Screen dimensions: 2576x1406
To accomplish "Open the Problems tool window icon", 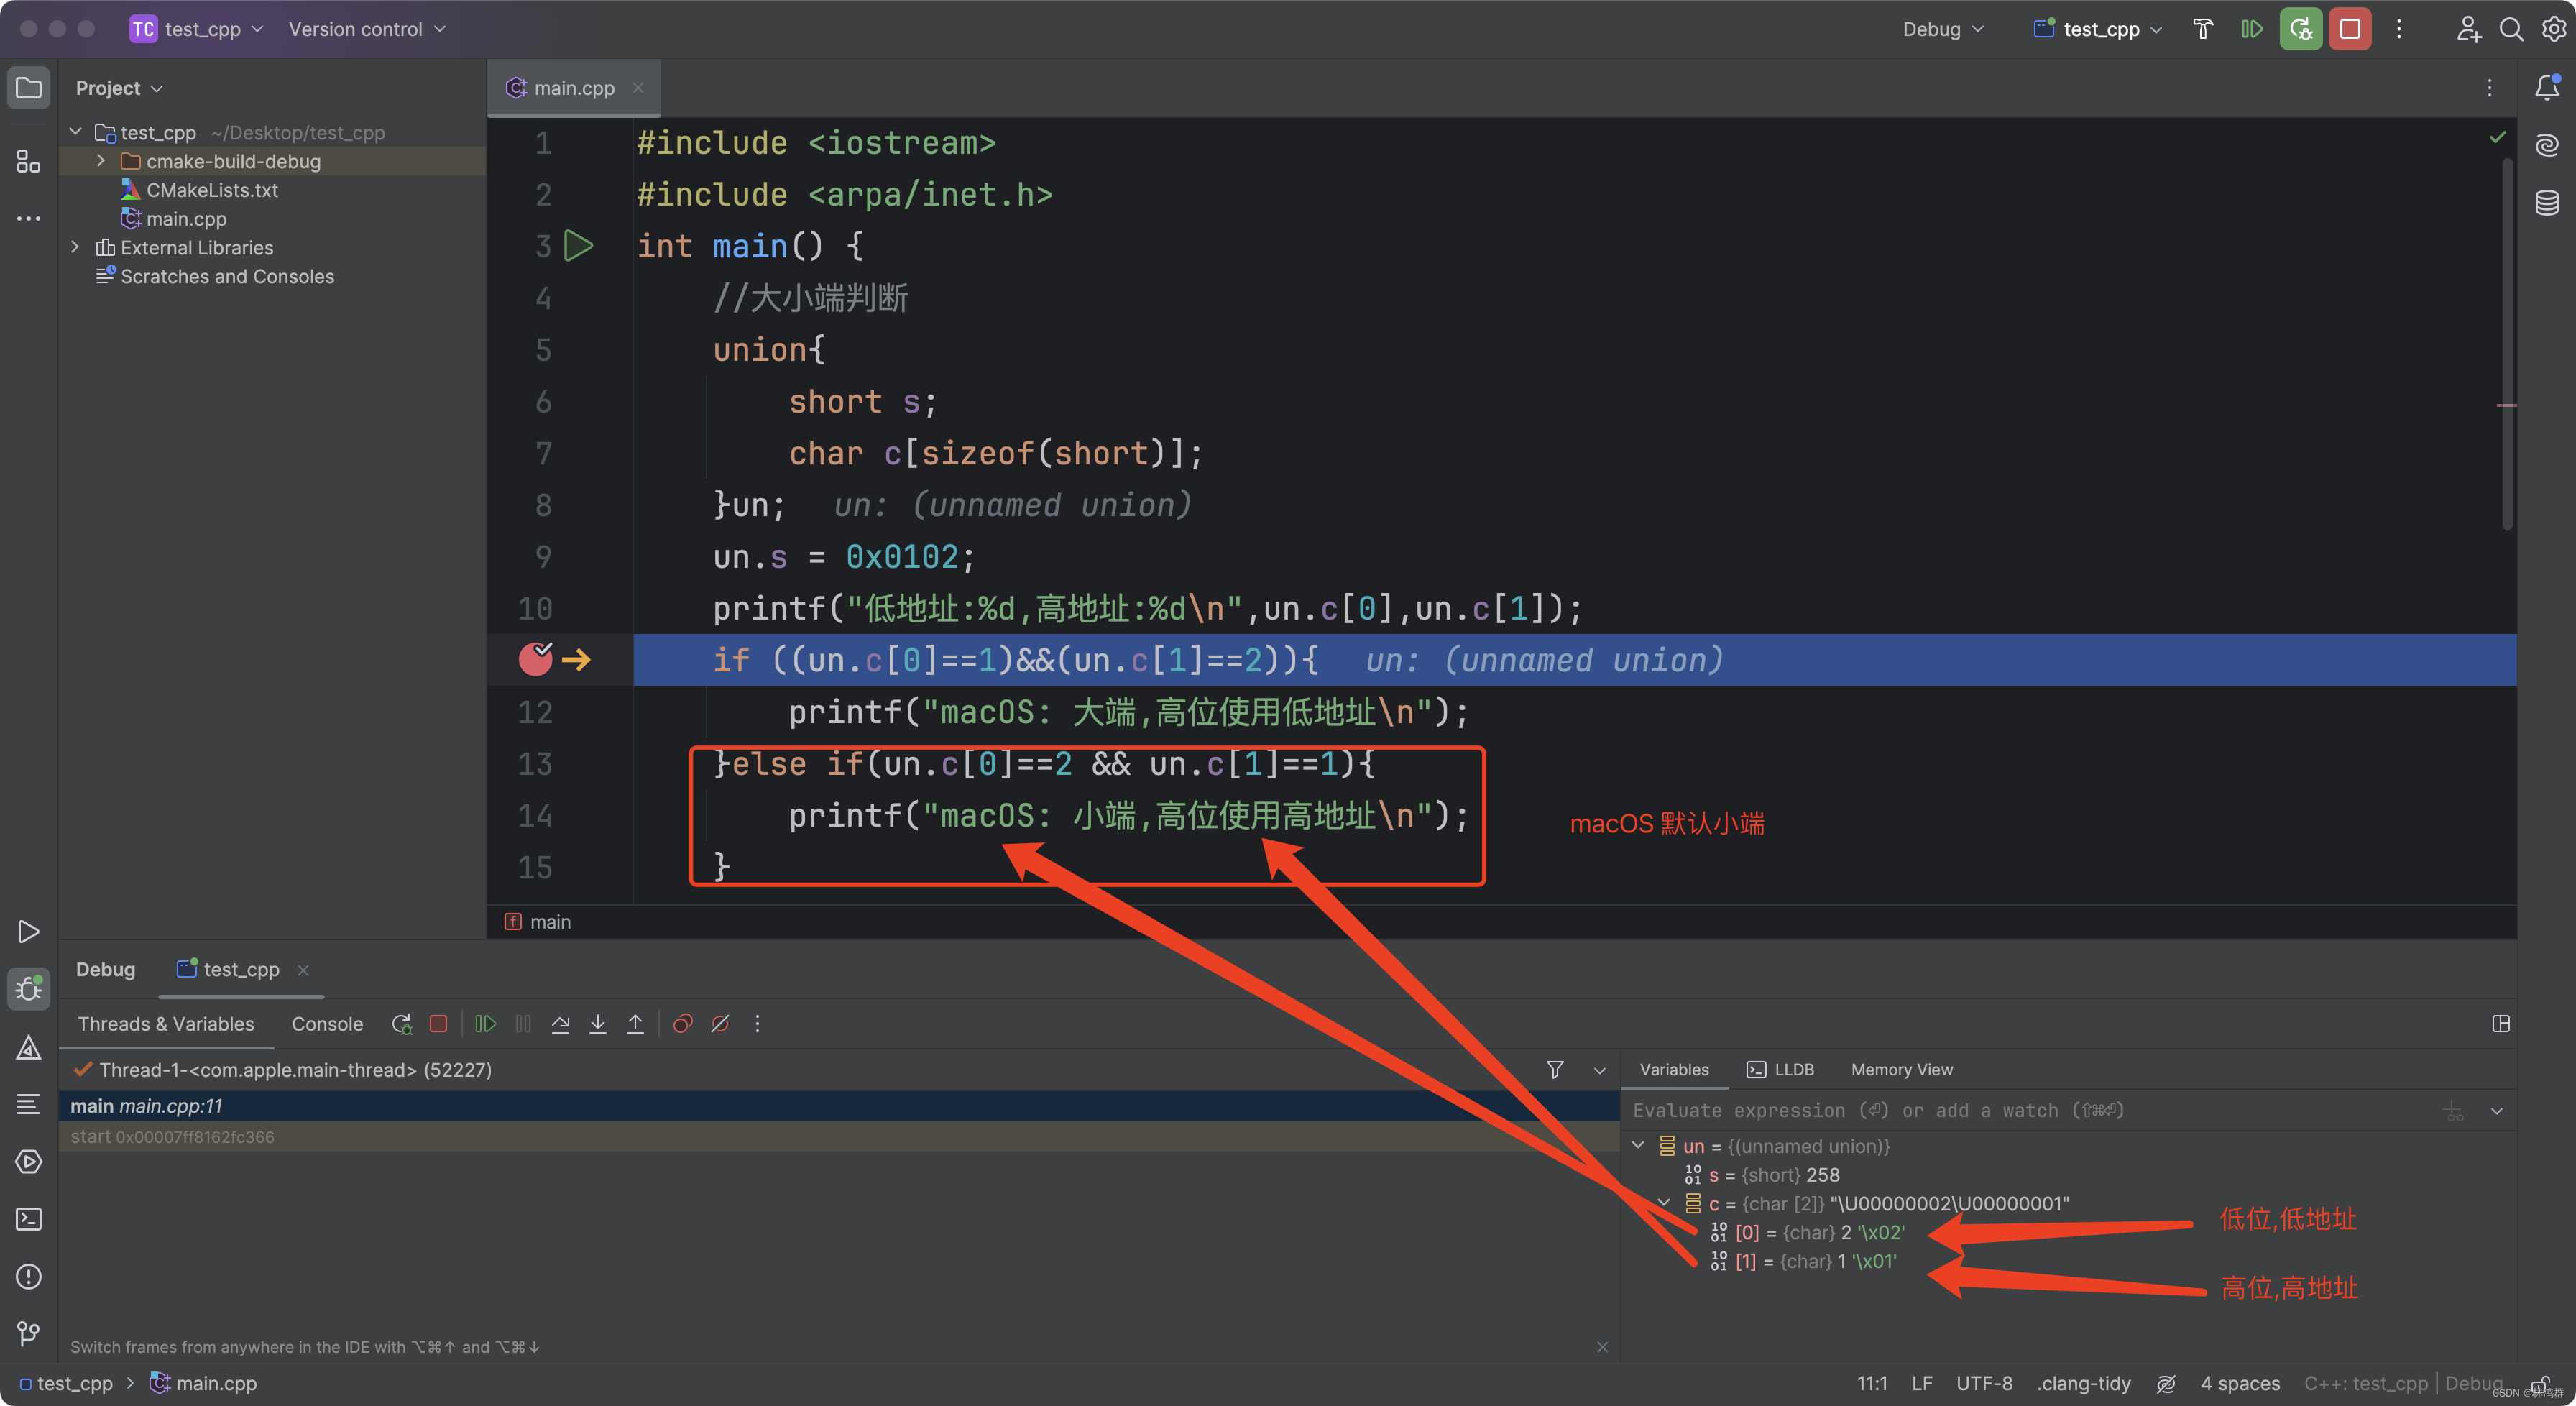I will pos(29,1277).
